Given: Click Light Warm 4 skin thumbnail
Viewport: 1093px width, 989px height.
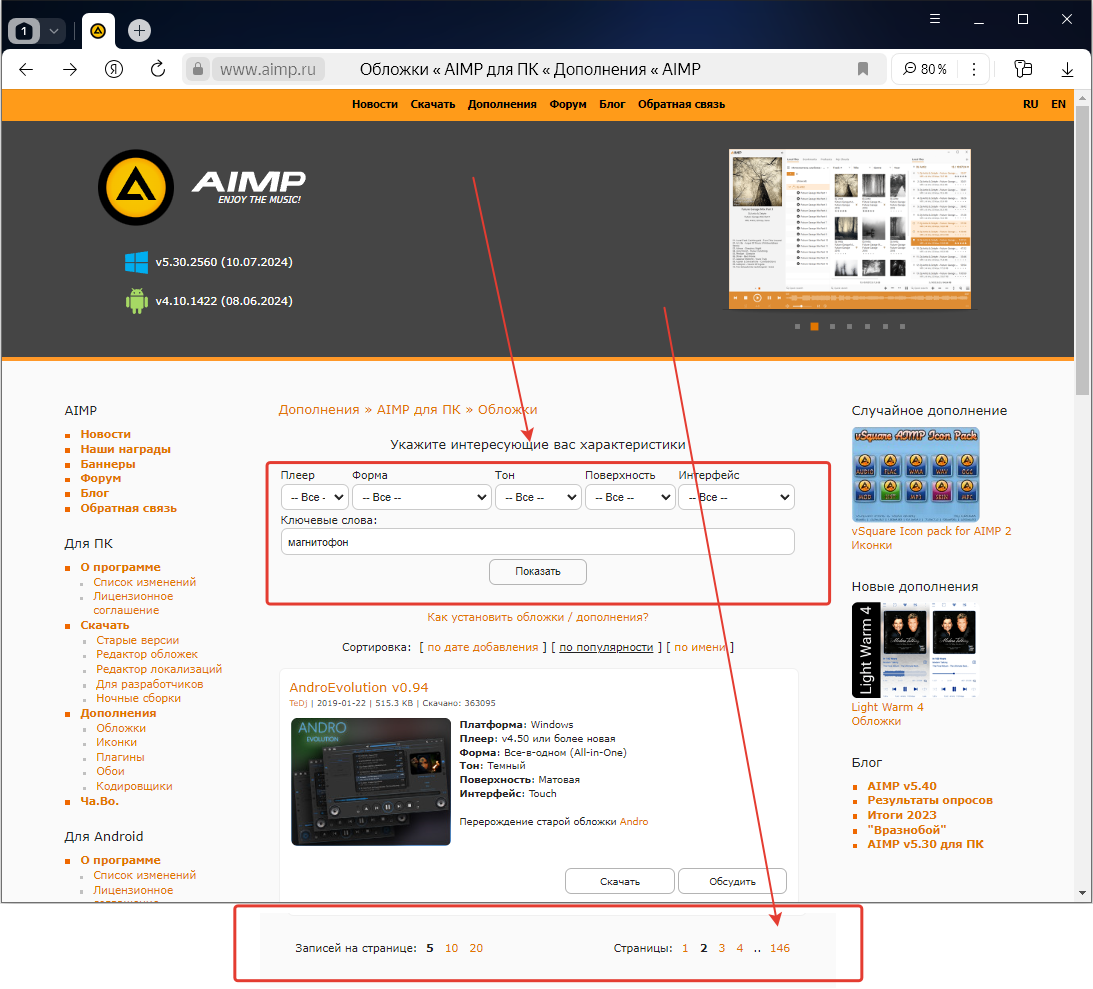Looking at the screenshot, I should [x=915, y=650].
